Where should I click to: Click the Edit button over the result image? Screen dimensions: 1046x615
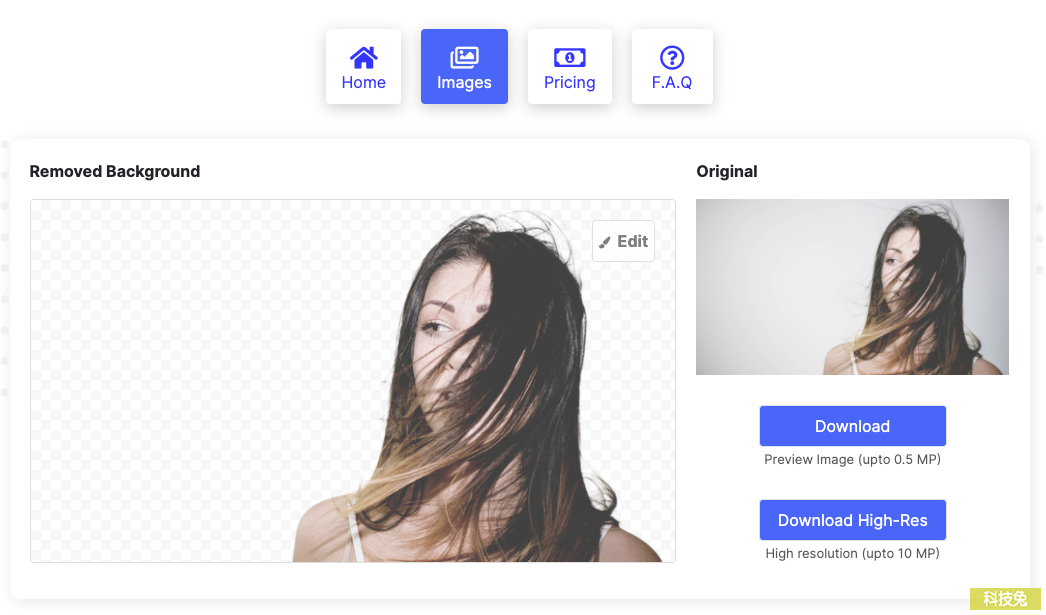pyautogui.click(x=623, y=241)
